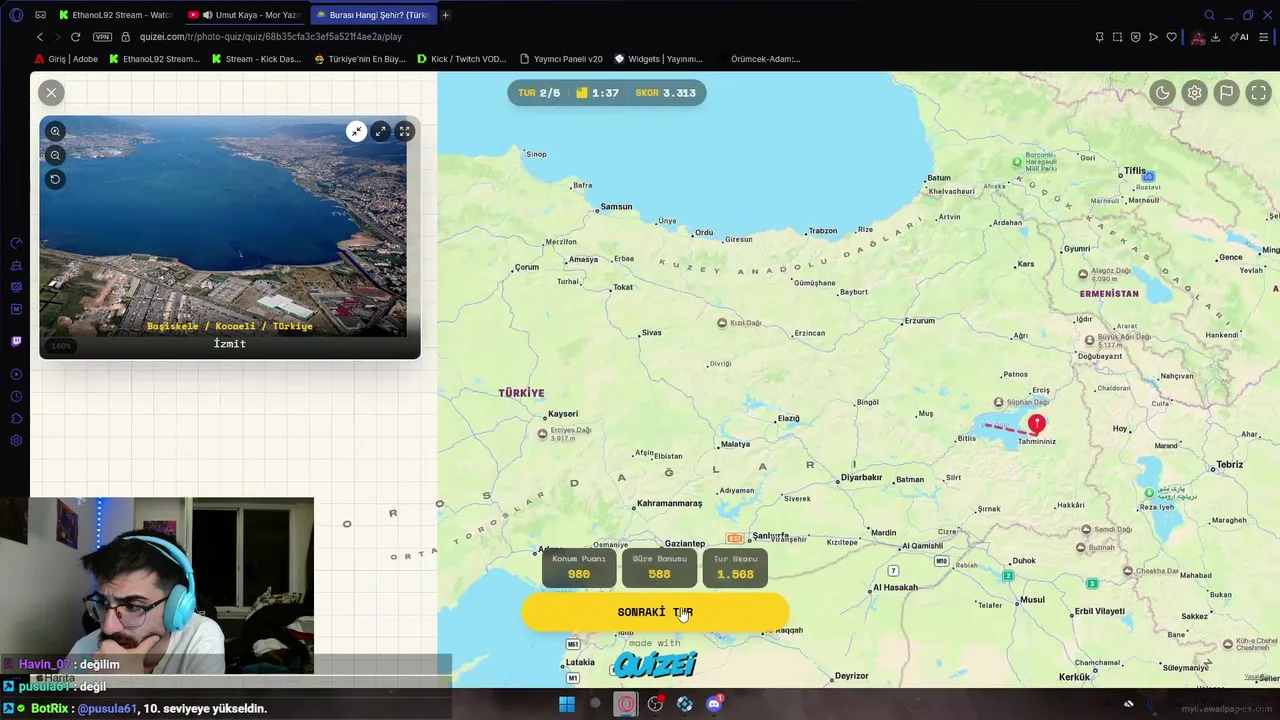Open Windows Start menu
This screenshot has height=720, width=1280.
567,704
